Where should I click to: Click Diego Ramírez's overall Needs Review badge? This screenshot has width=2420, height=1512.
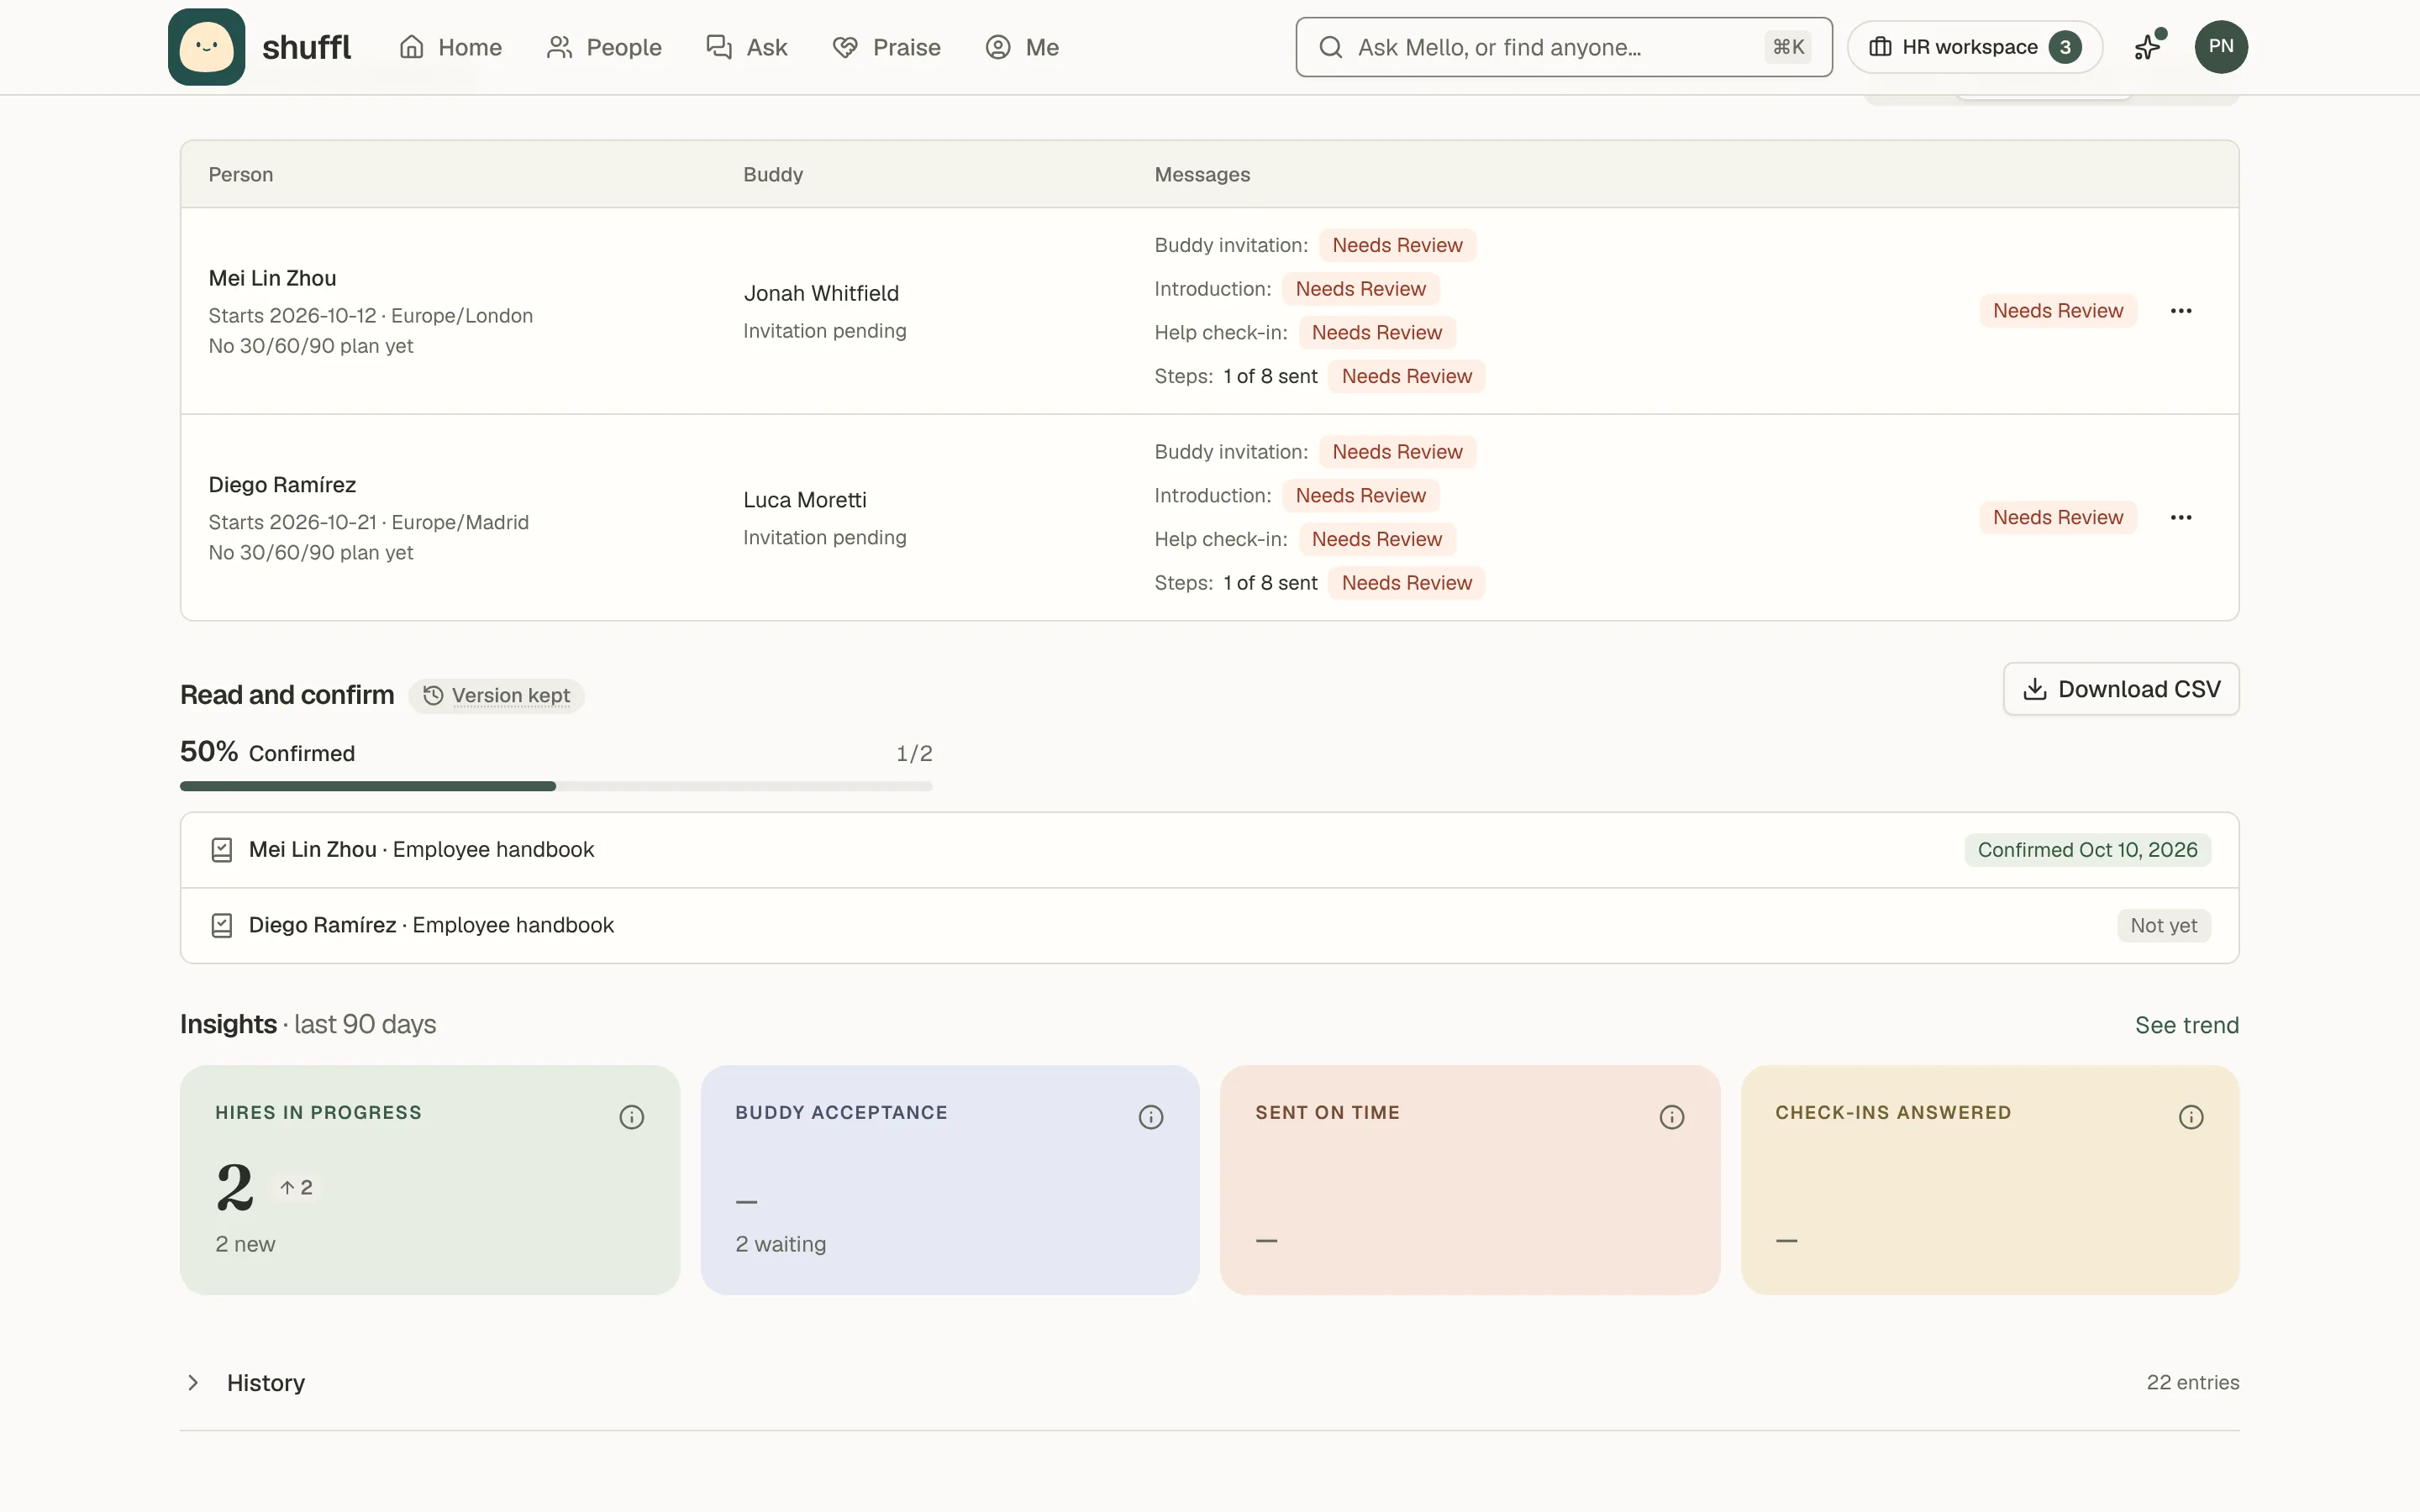pos(2057,518)
